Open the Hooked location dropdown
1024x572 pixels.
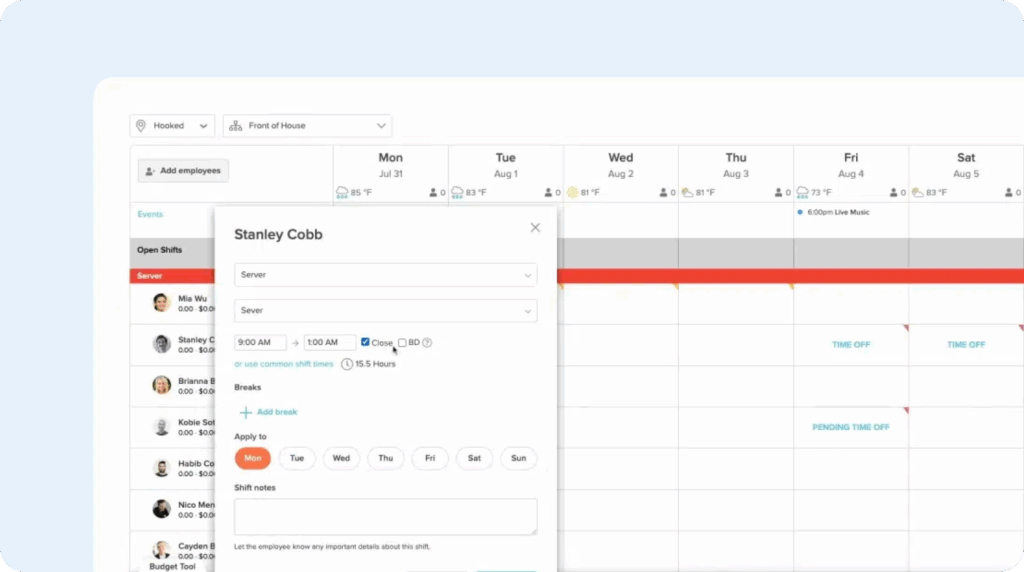click(x=172, y=125)
